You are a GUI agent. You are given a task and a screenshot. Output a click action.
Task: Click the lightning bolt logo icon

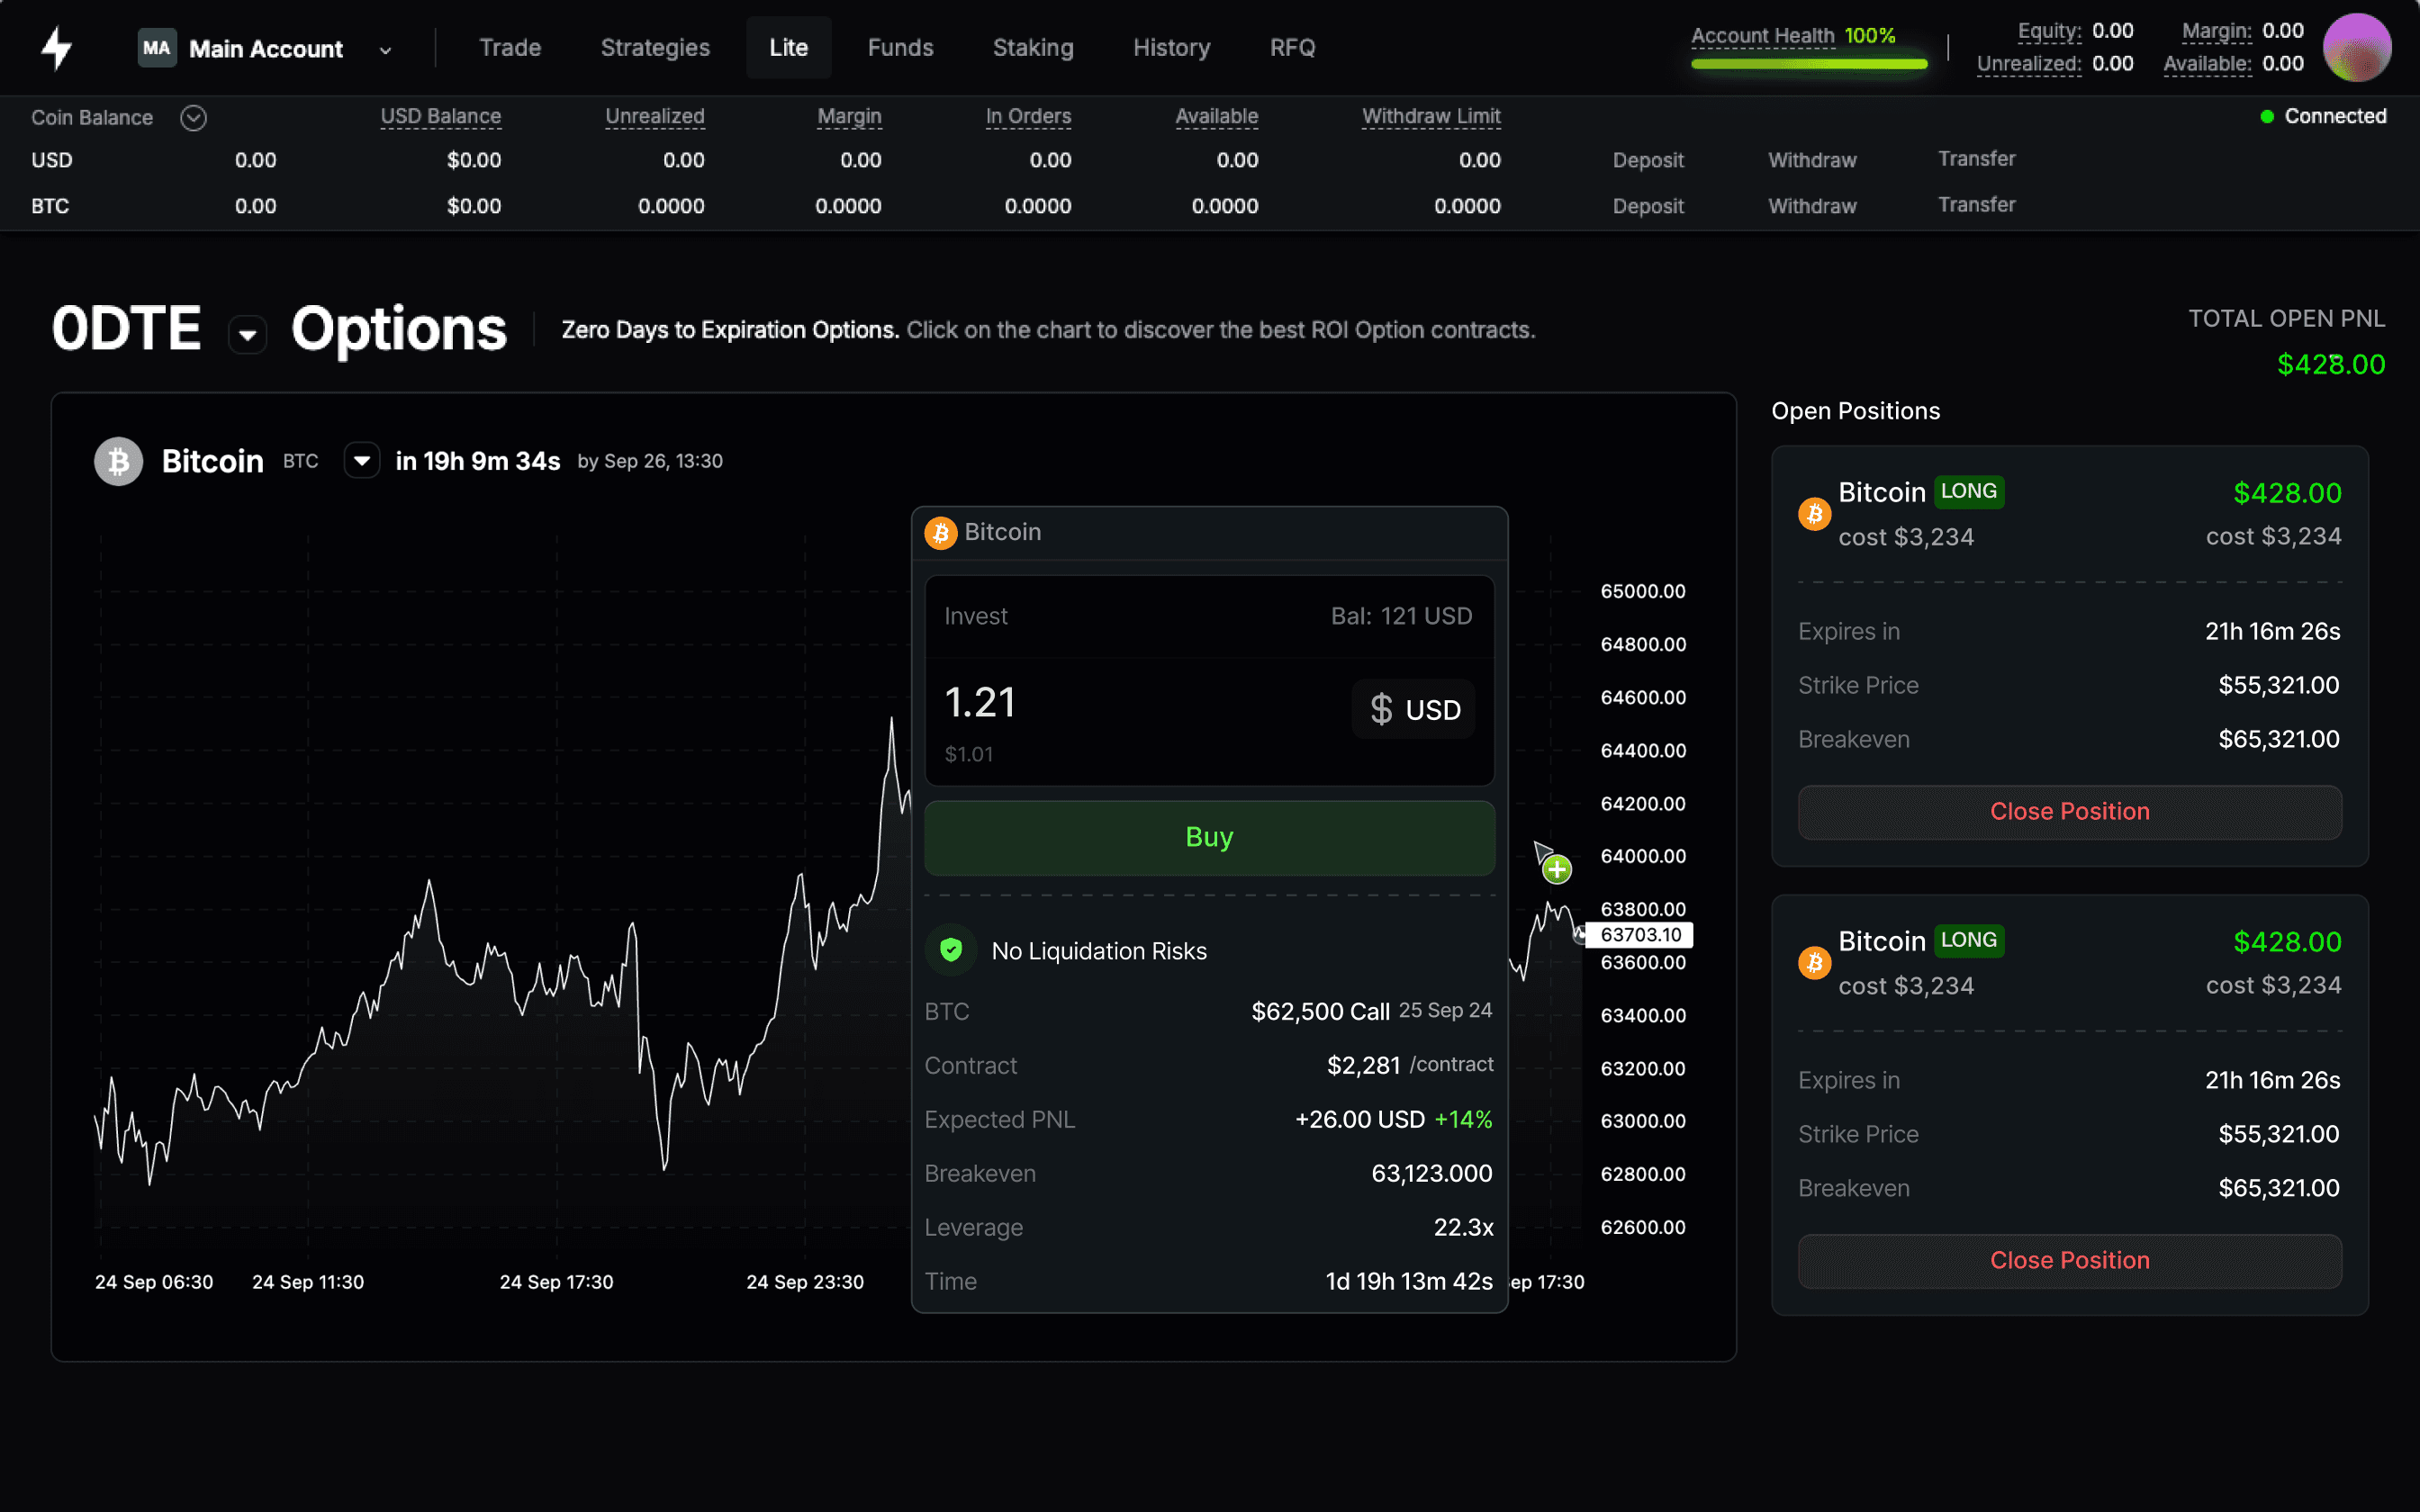click(x=57, y=47)
